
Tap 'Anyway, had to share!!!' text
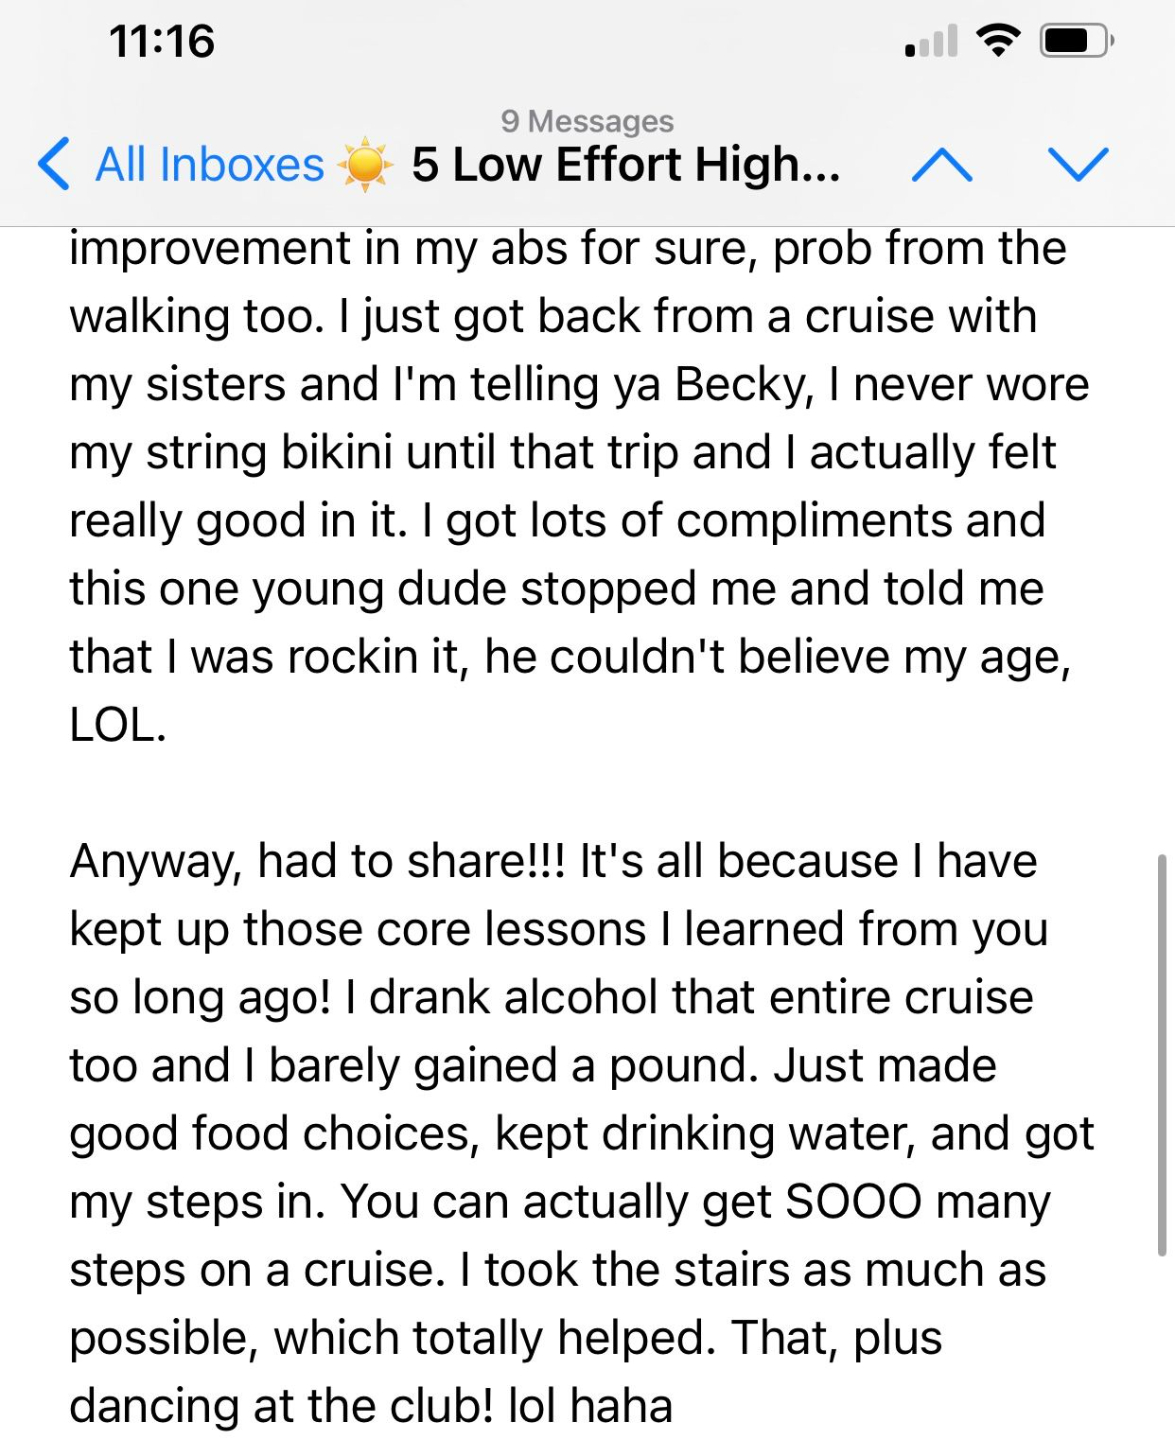coord(318,862)
